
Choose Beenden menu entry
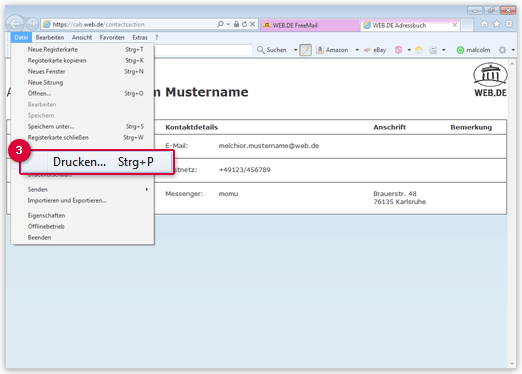point(83,237)
